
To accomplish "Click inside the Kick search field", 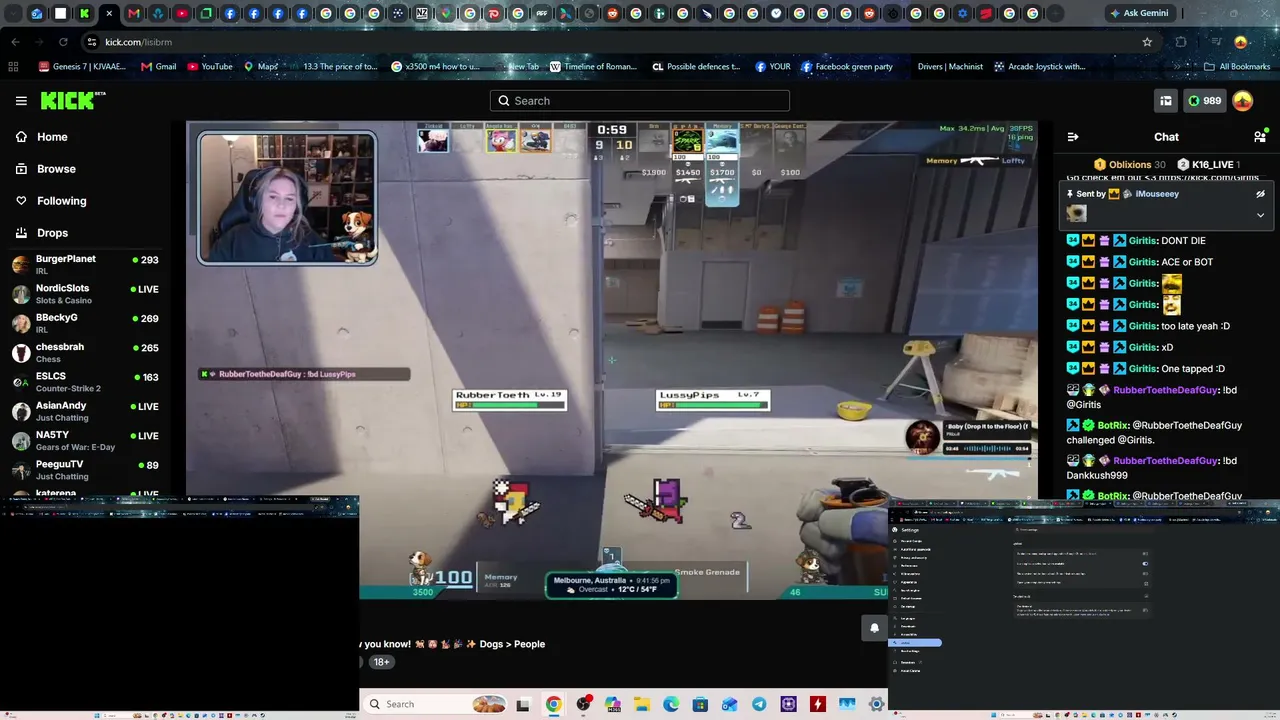I will (x=640, y=100).
